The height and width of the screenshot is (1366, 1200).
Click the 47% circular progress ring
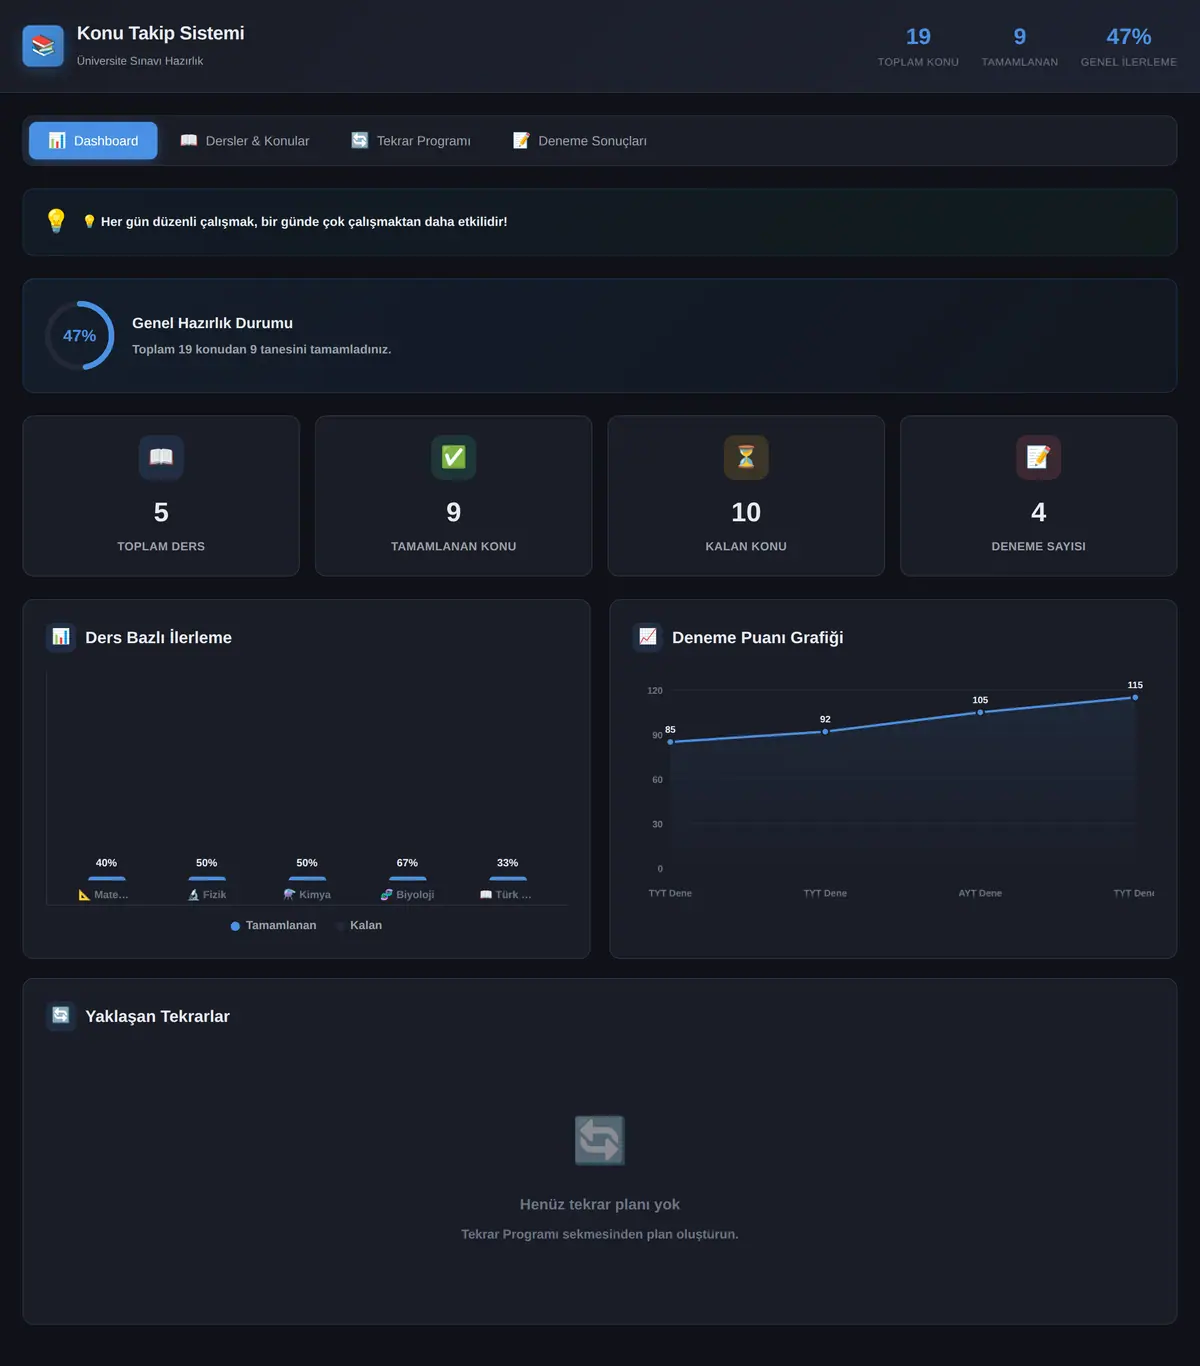tap(80, 336)
